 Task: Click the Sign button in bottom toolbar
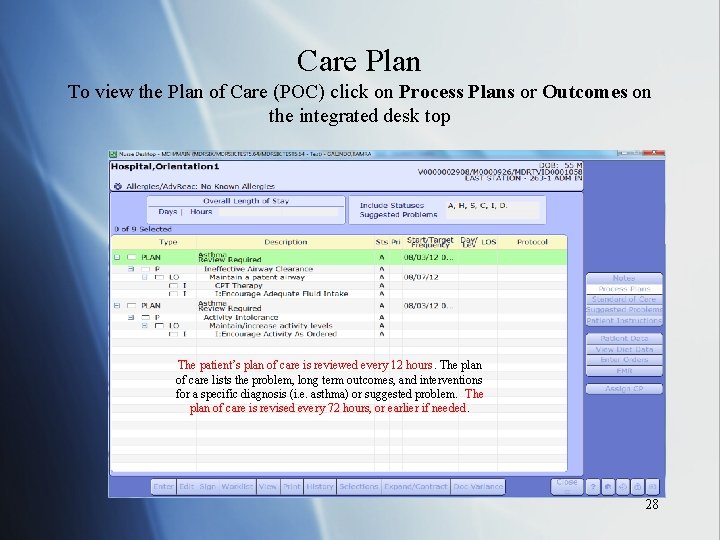coord(208,487)
